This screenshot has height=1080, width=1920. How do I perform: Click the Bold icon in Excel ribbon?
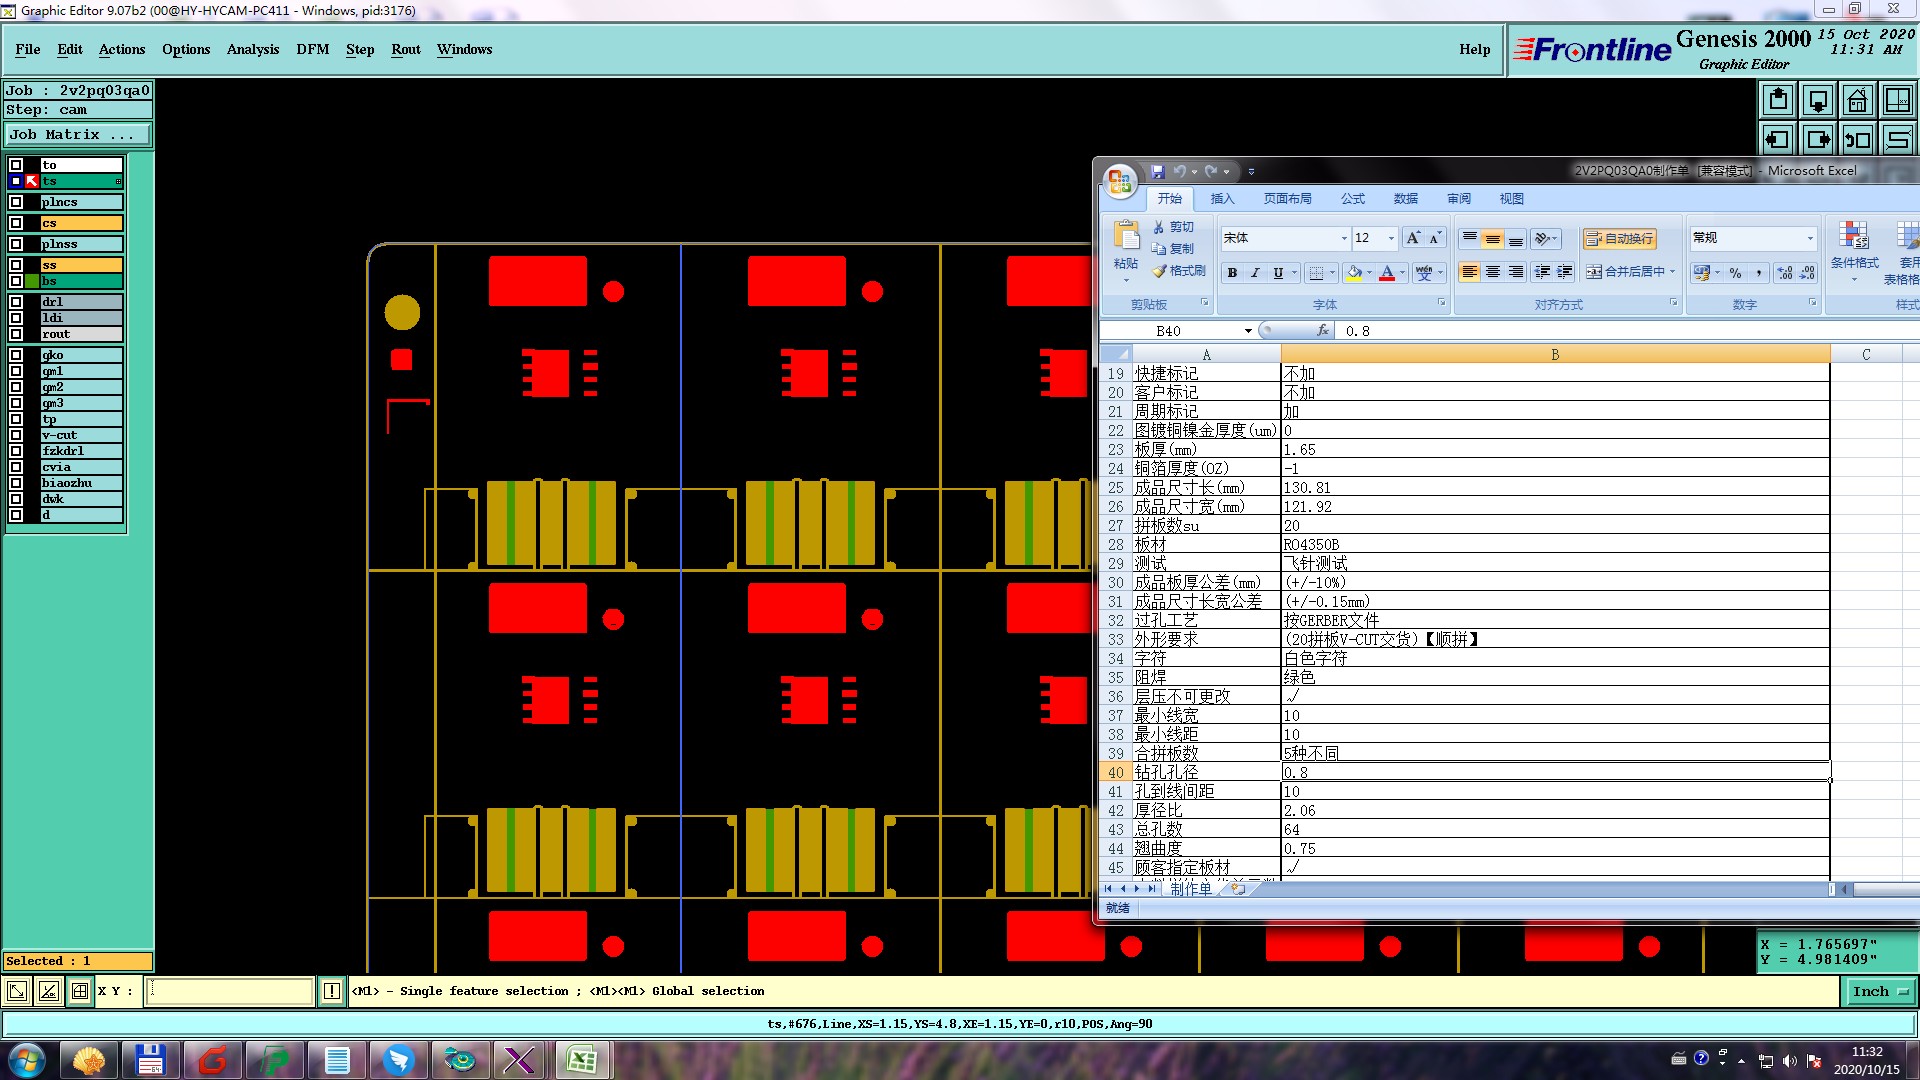(x=1232, y=273)
